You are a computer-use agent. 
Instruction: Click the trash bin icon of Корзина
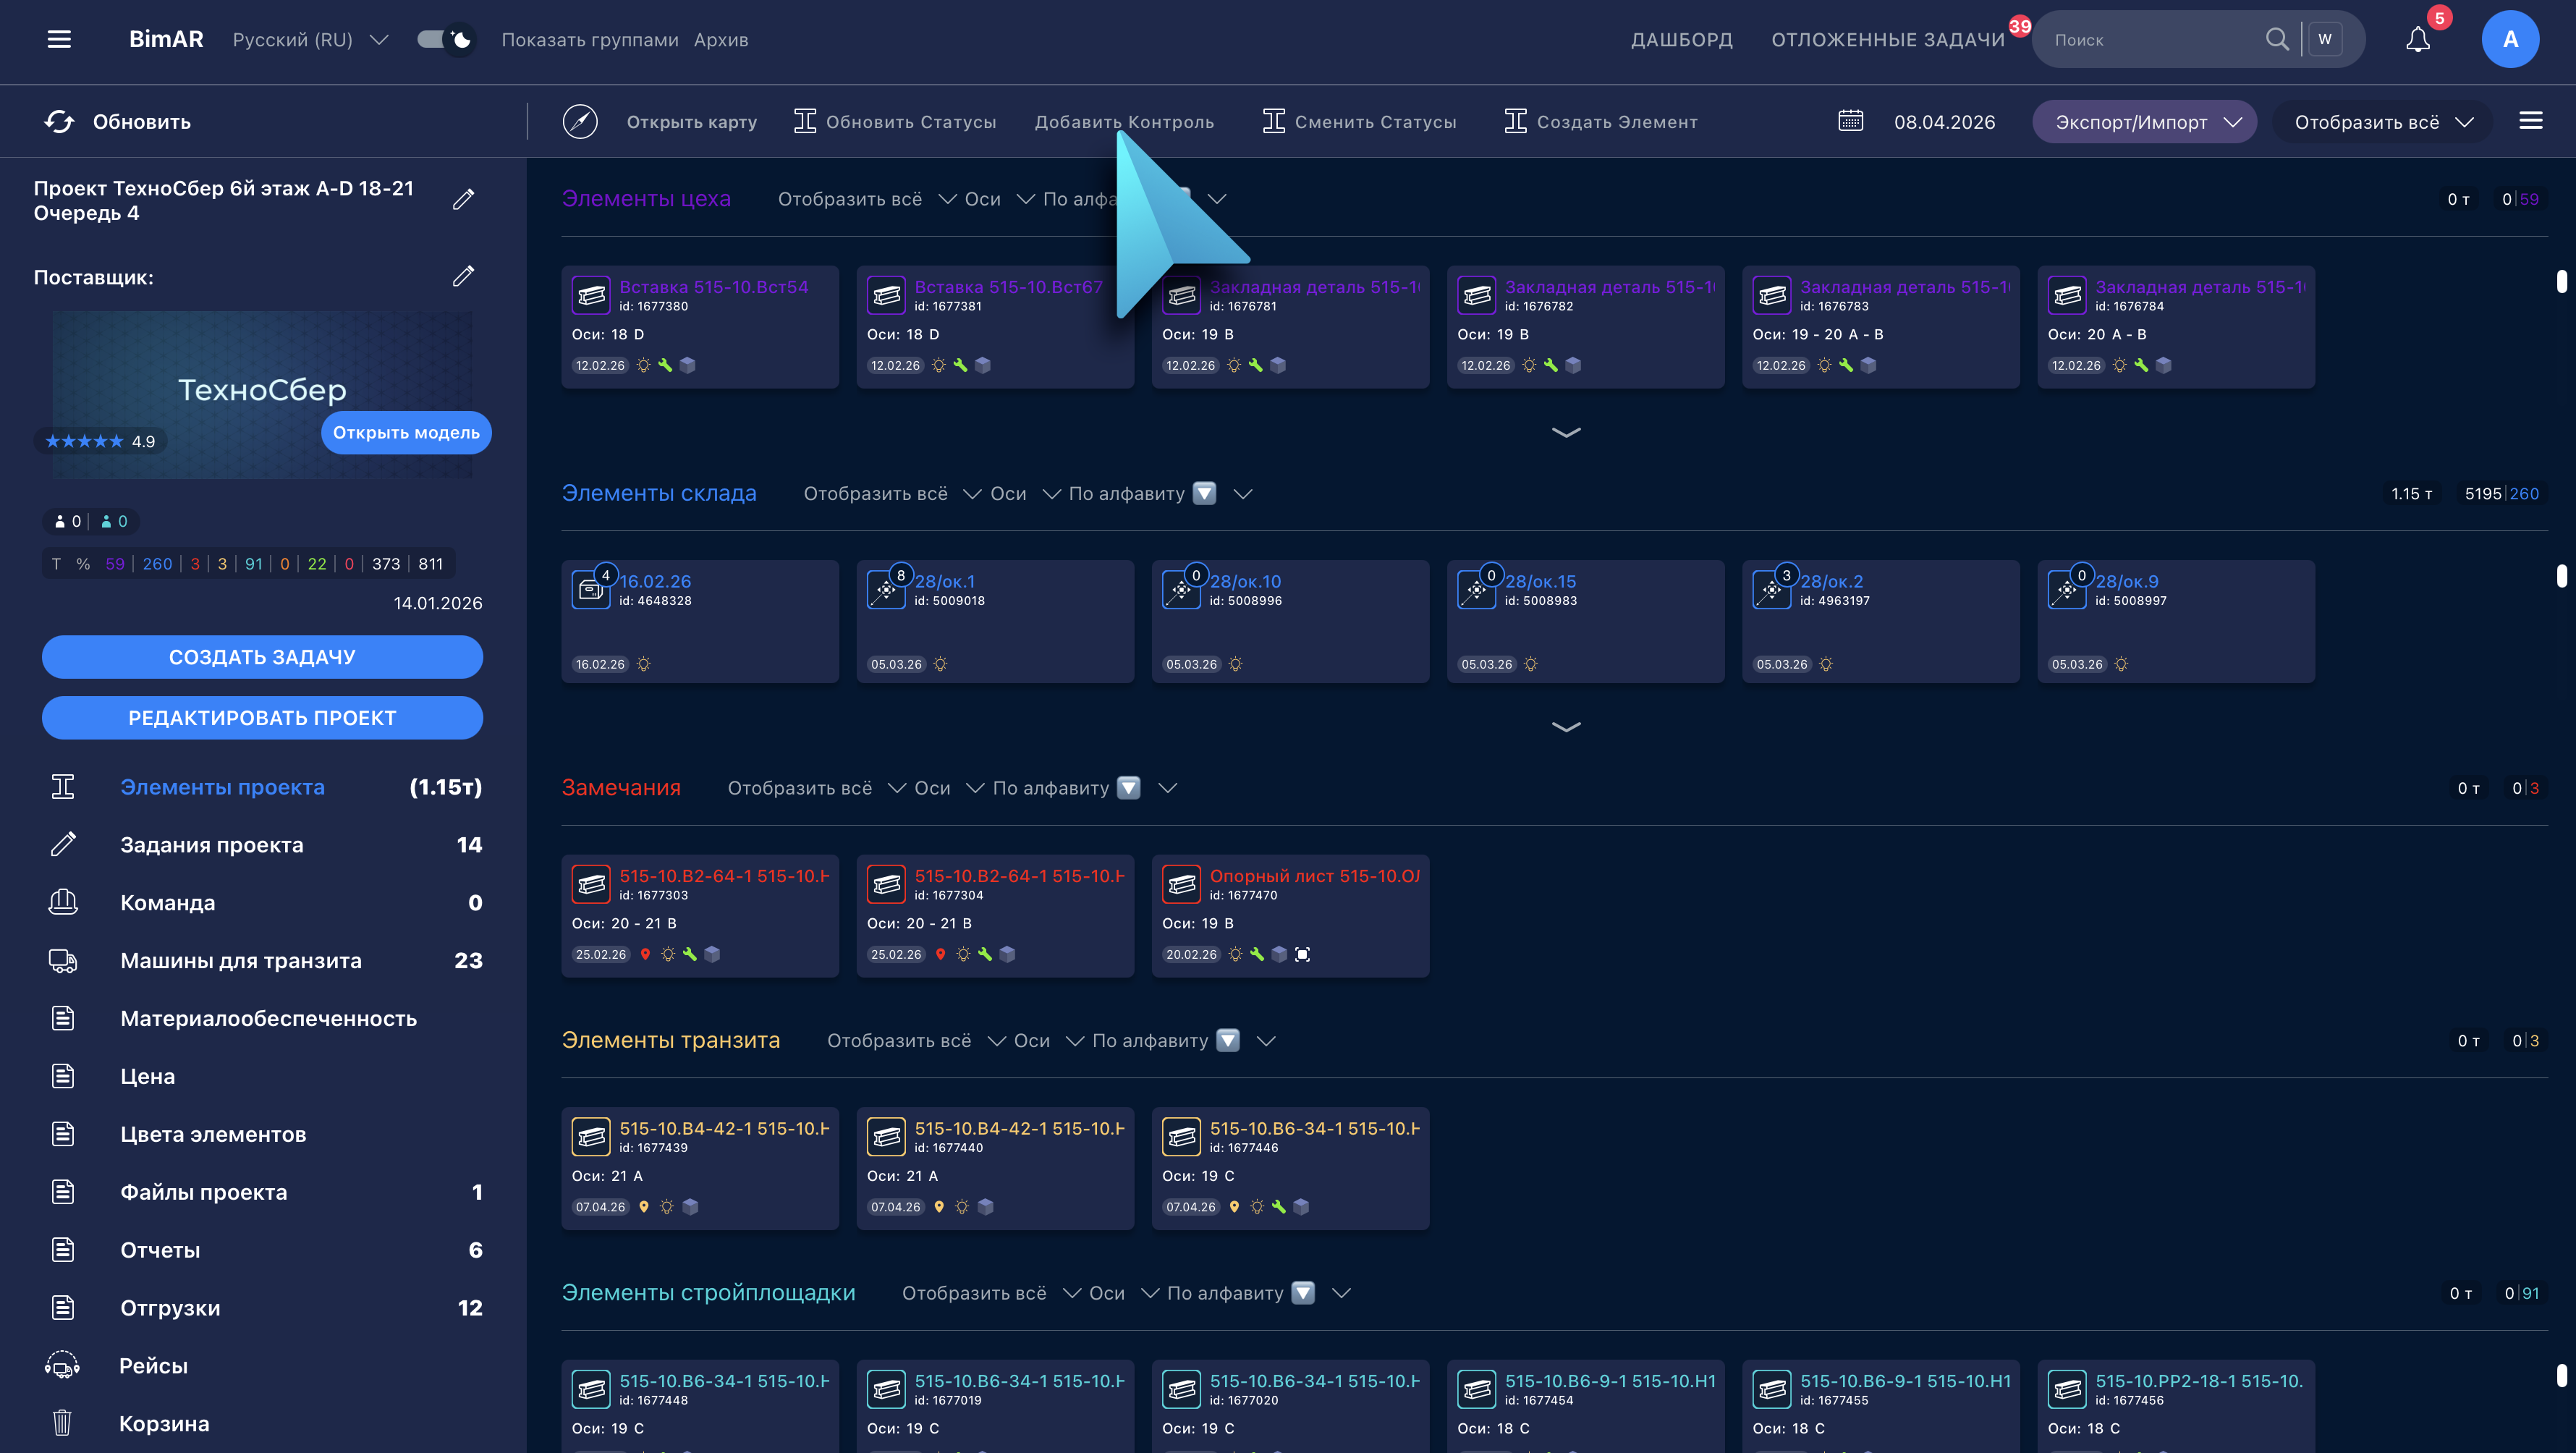pyautogui.click(x=62, y=1422)
